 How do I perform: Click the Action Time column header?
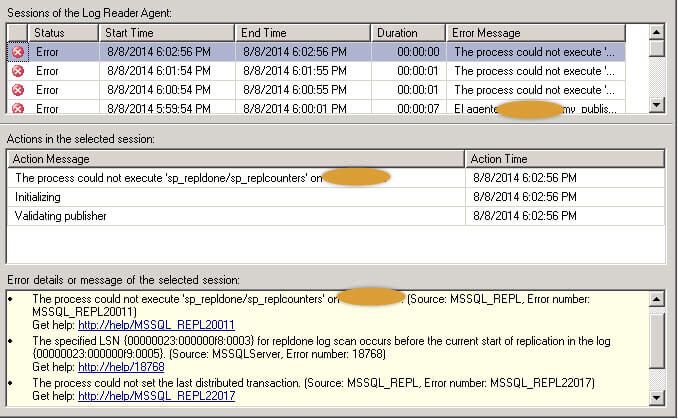[x=565, y=159]
